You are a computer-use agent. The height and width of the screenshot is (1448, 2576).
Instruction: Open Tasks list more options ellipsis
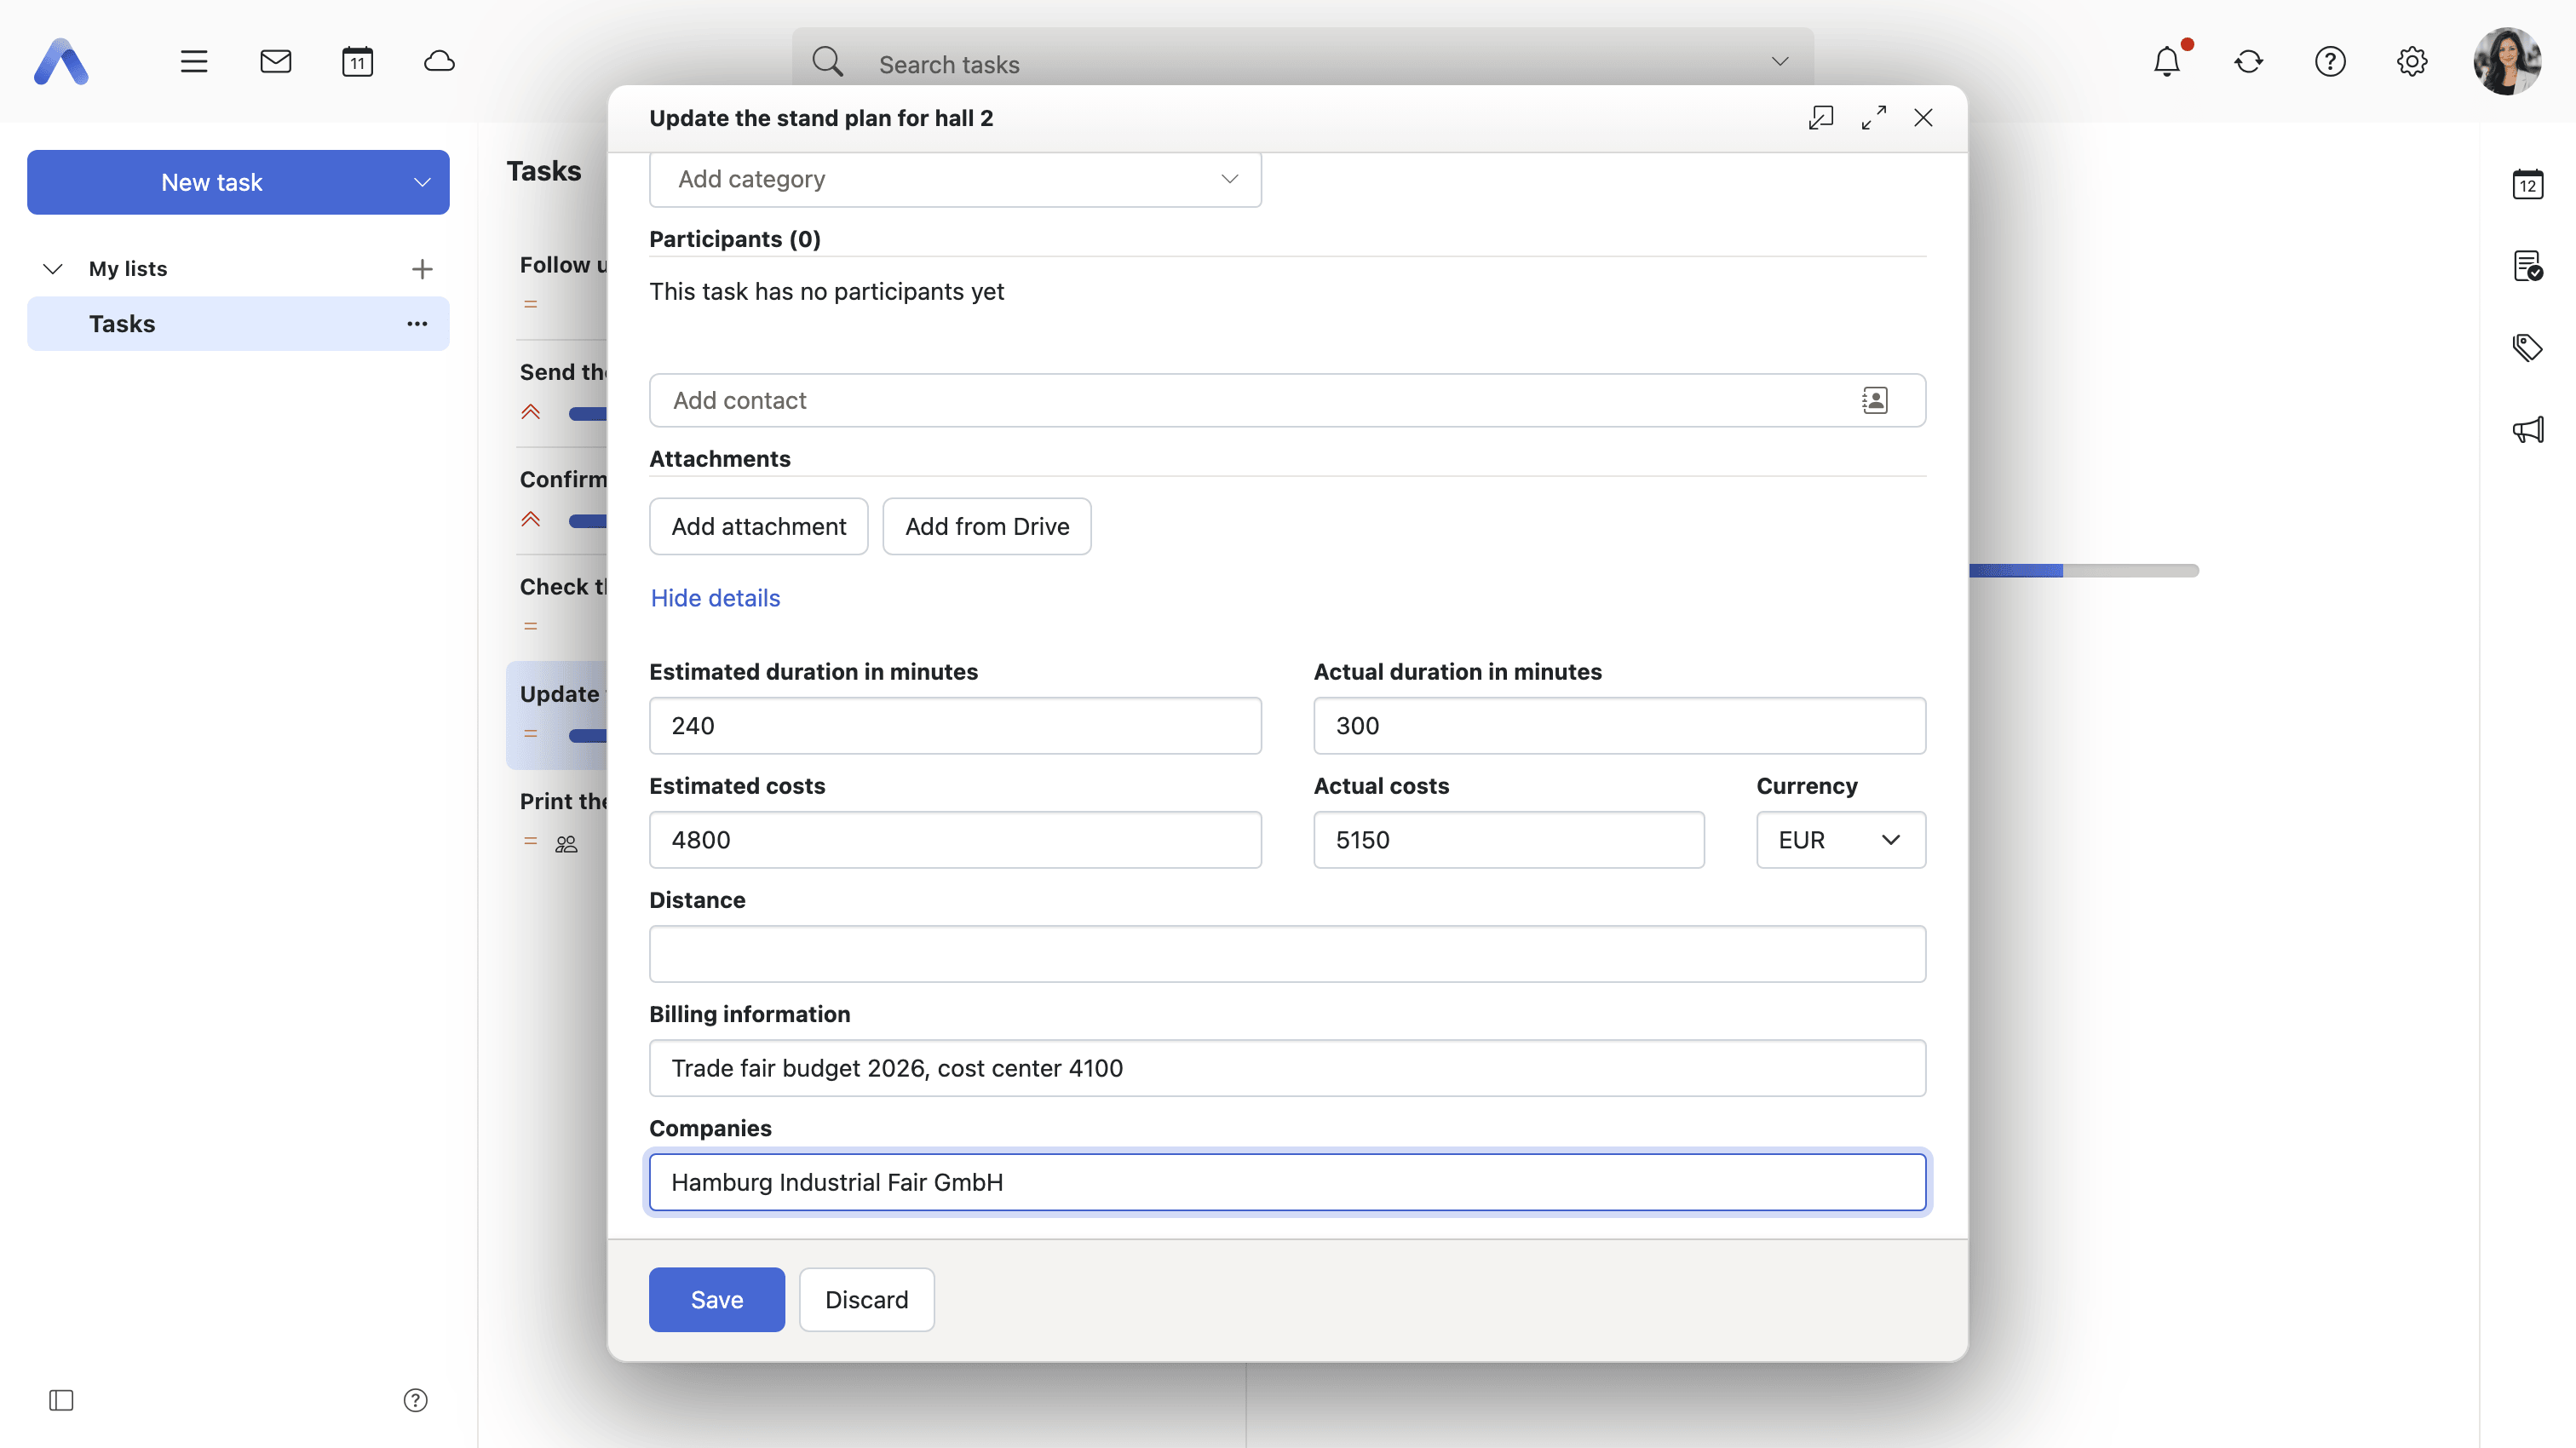pos(417,324)
